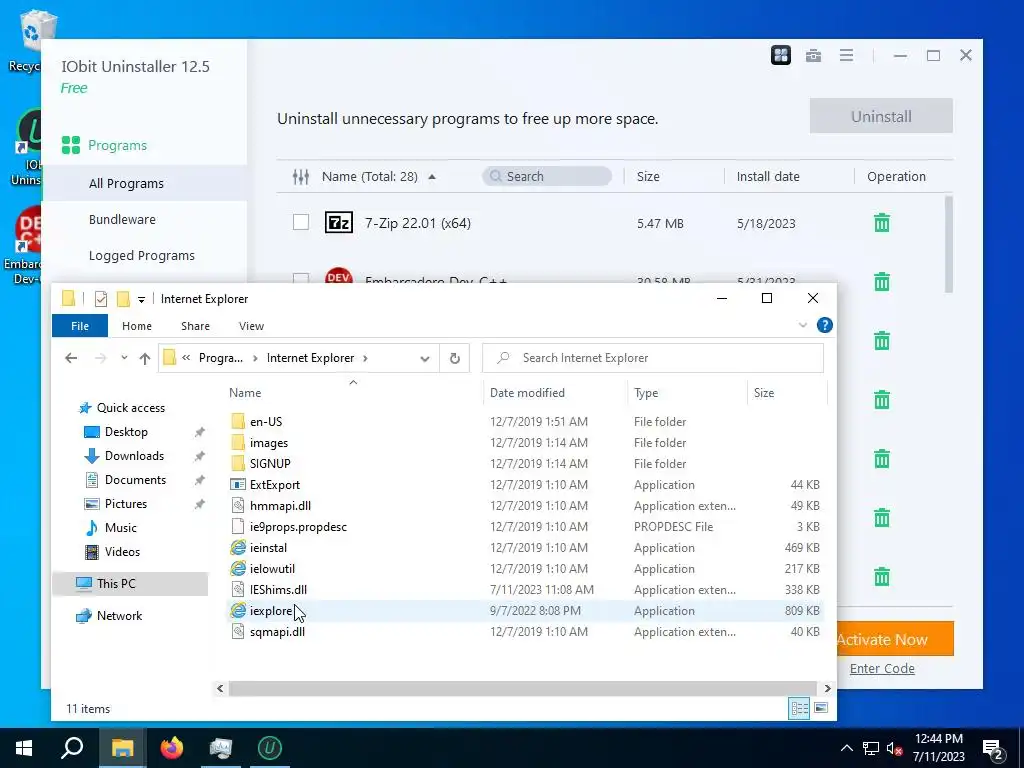
Task: Open Home ribbon tab in Explorer
Action: tap(136, 326)
